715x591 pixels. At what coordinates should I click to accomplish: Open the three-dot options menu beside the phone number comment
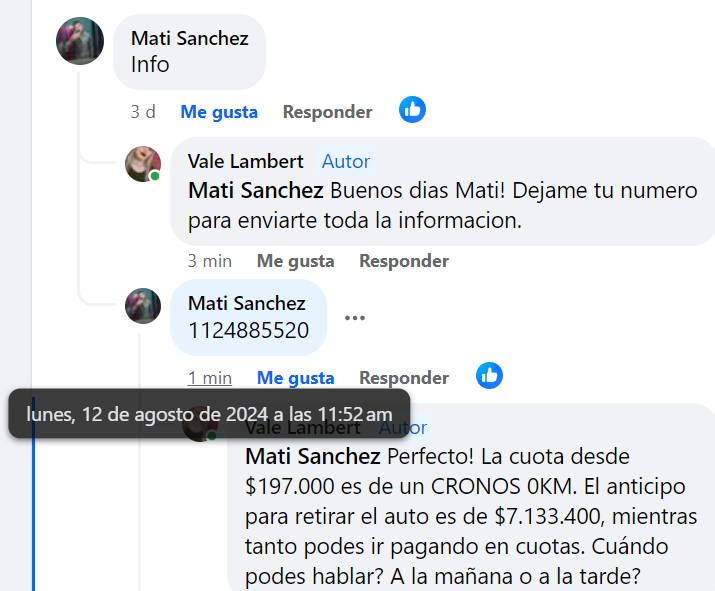tap(354, 318)
